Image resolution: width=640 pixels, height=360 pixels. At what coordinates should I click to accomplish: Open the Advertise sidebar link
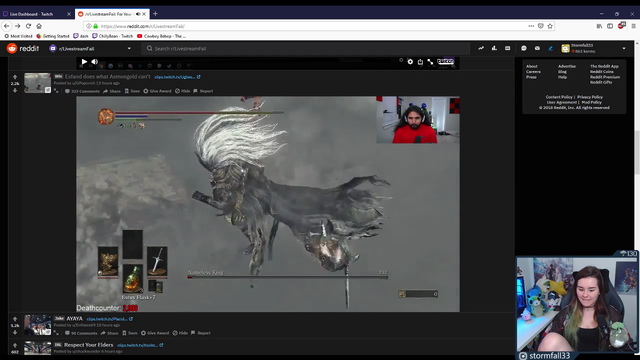point(567,66)
